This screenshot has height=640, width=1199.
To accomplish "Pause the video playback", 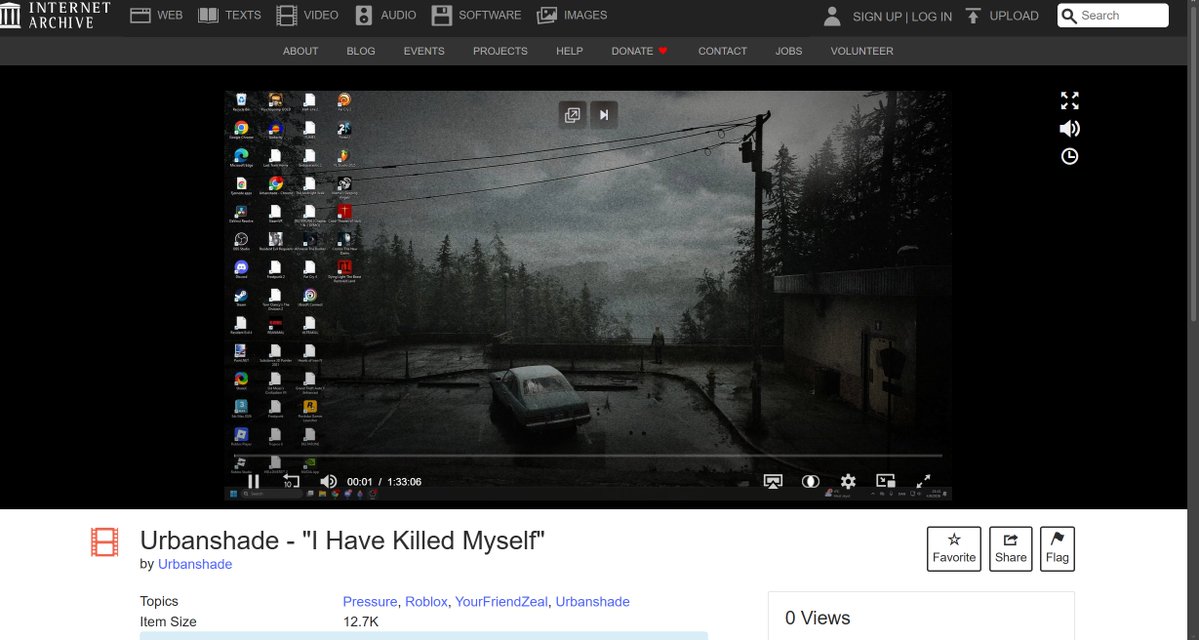I will 254,481.
